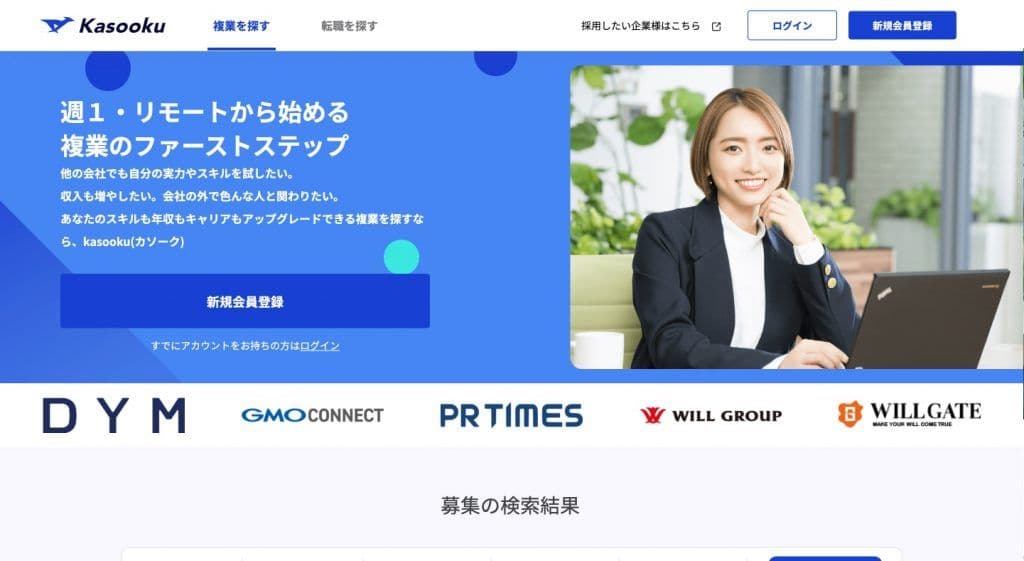Image resolution: width=1024 pixels, height=561 pixels.
Task: Click the hero headline 週1・リモートから始める
Action: 204,112
